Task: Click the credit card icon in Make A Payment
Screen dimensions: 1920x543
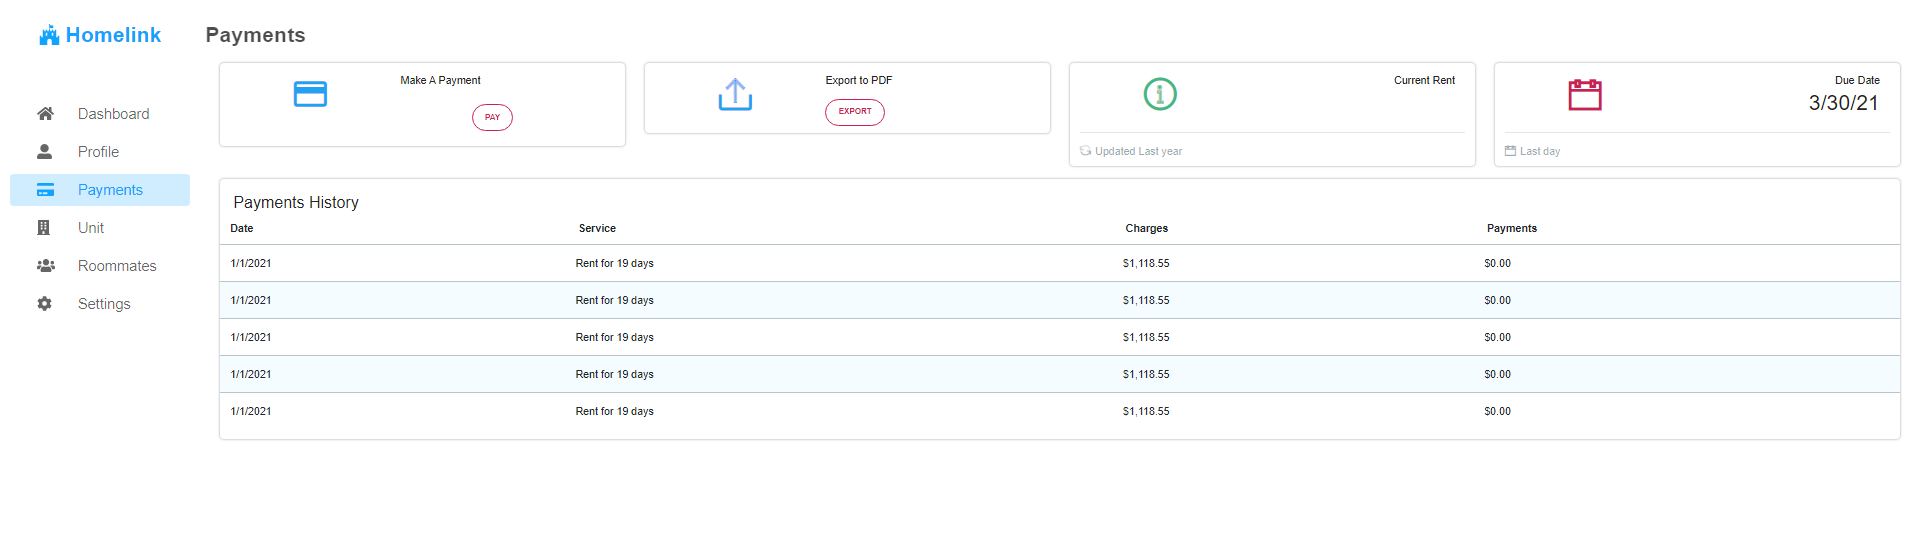Action: tap(310, 94)
